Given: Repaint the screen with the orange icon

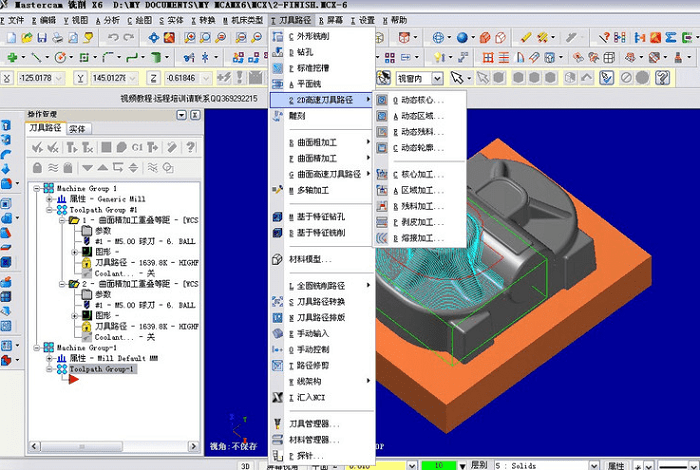Looking at the screenshot, I should click(169, 38).
